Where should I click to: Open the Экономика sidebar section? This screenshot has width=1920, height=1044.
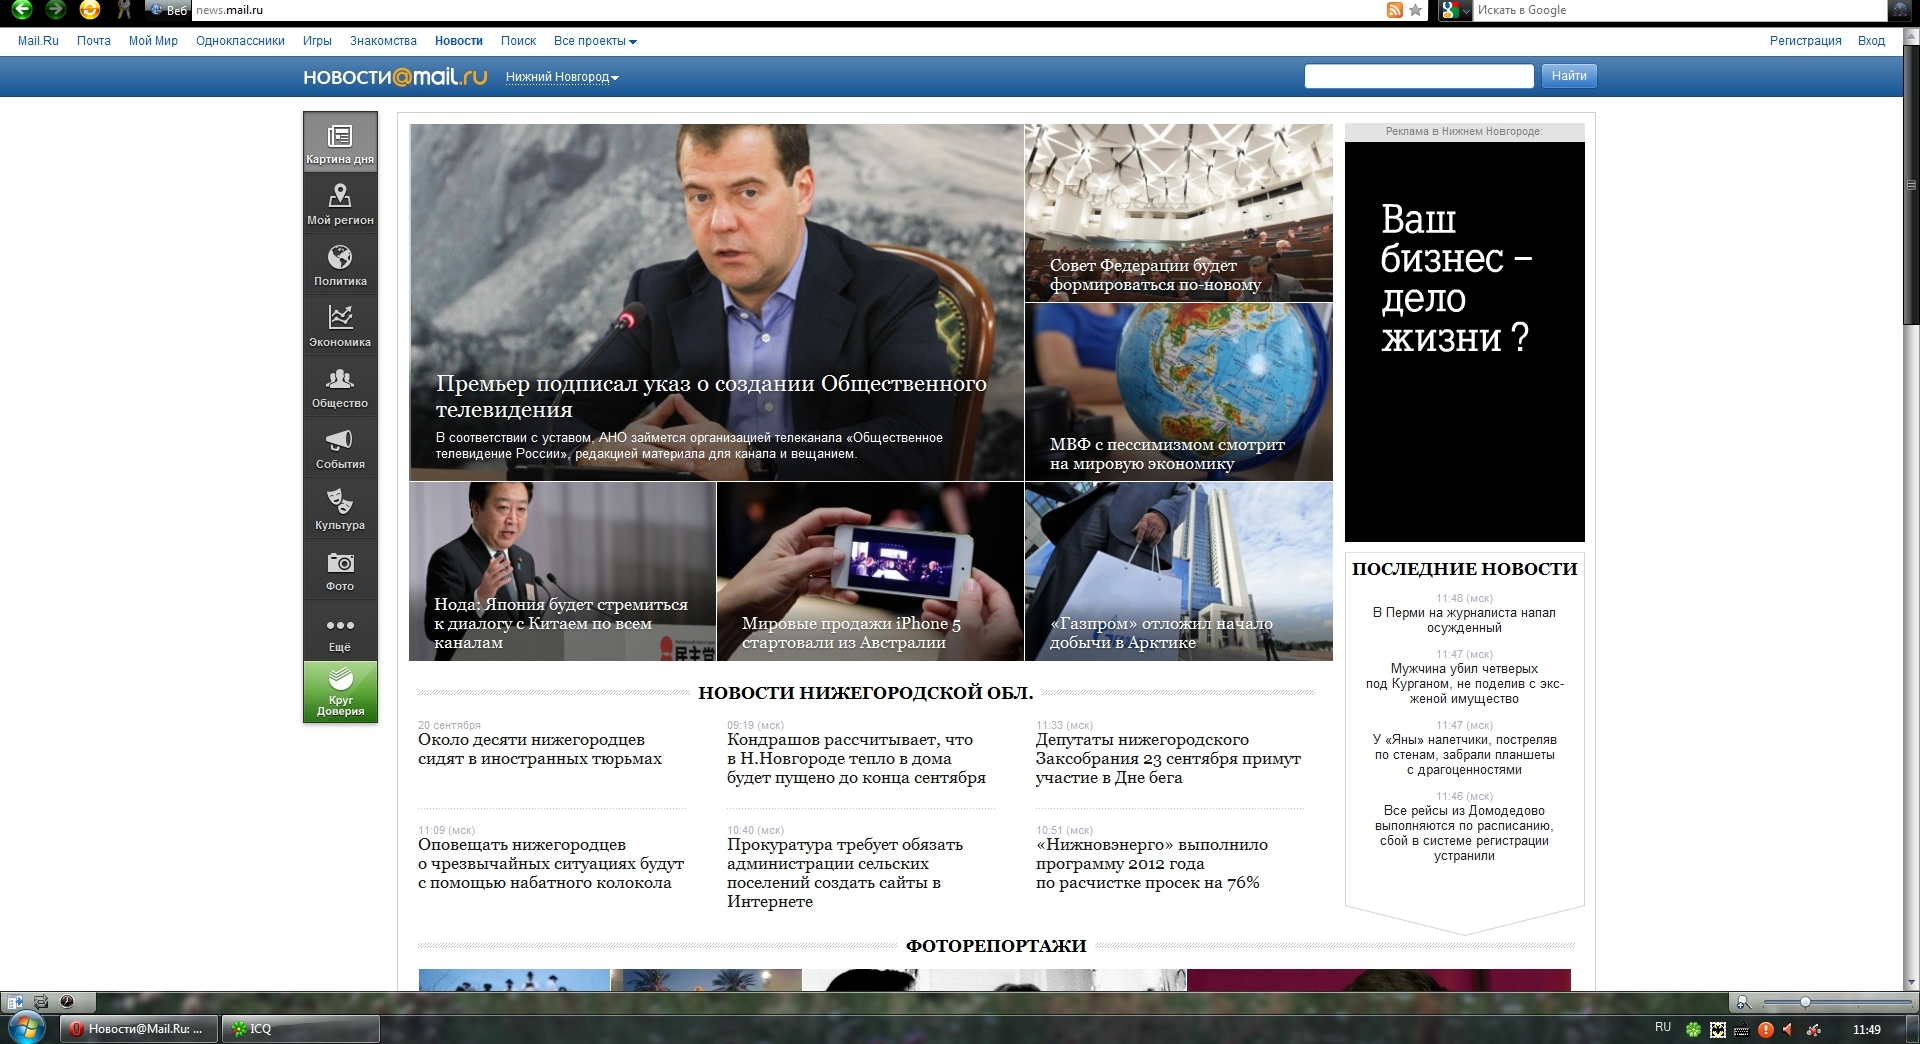coord(340,325)
